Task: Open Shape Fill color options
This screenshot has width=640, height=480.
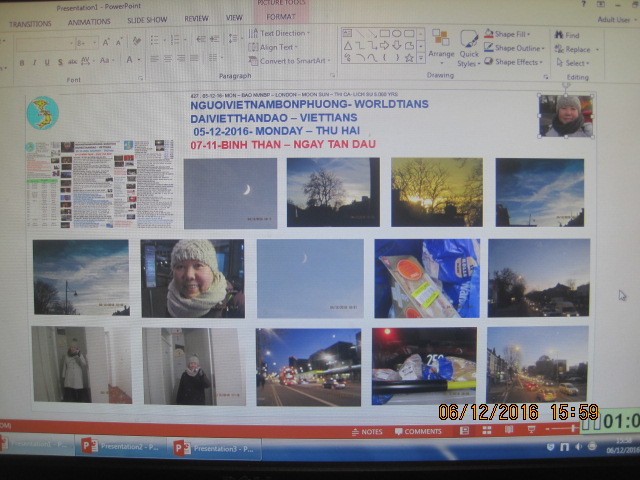Action: click(507, 34)
